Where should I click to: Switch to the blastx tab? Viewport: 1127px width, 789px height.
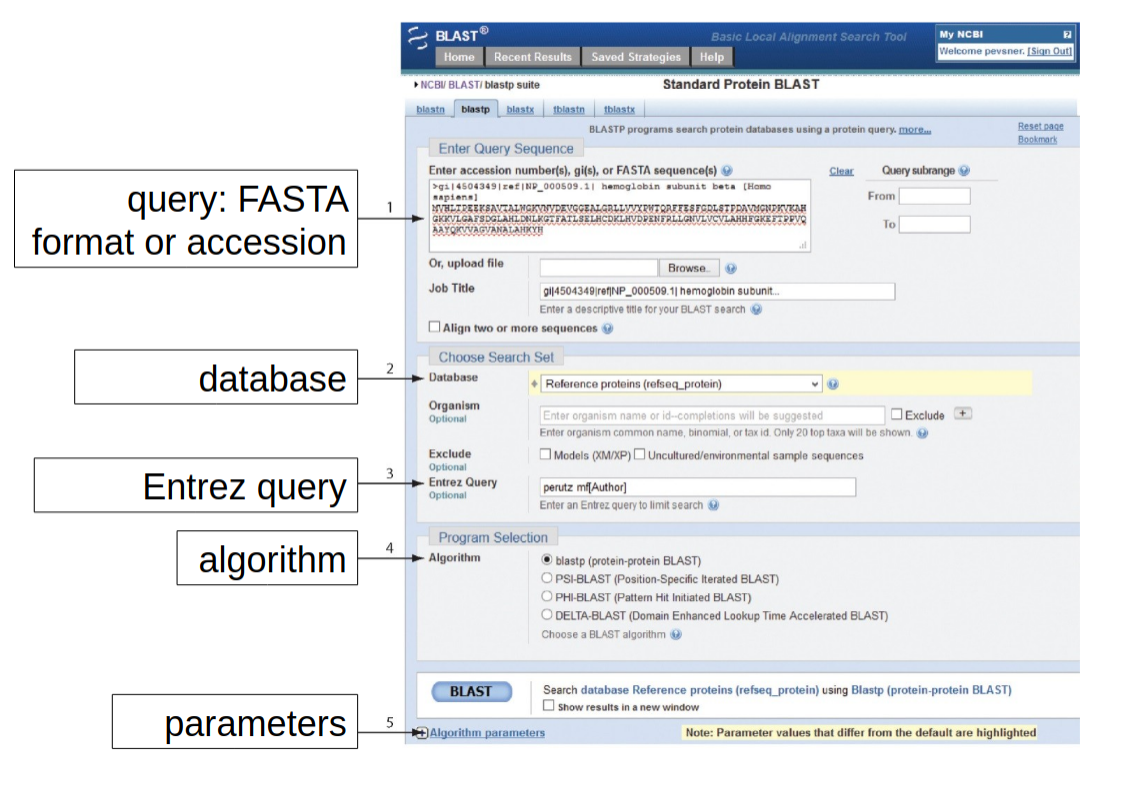click(520, 109)
